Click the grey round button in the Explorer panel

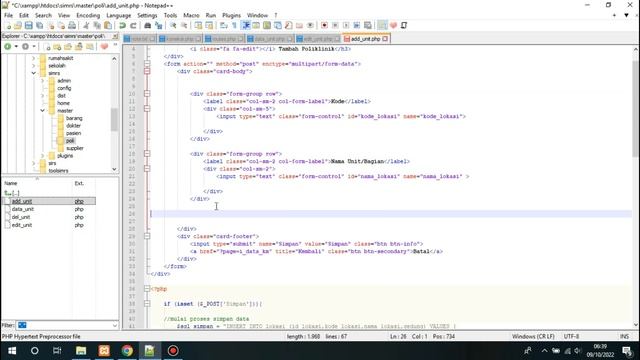click(25, 47)
